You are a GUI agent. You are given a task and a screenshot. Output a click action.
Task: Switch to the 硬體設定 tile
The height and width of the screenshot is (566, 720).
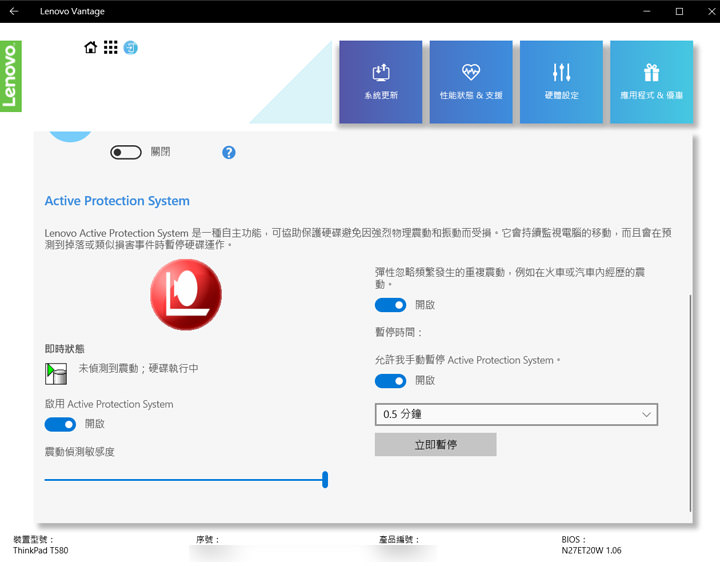click(561, 82)
